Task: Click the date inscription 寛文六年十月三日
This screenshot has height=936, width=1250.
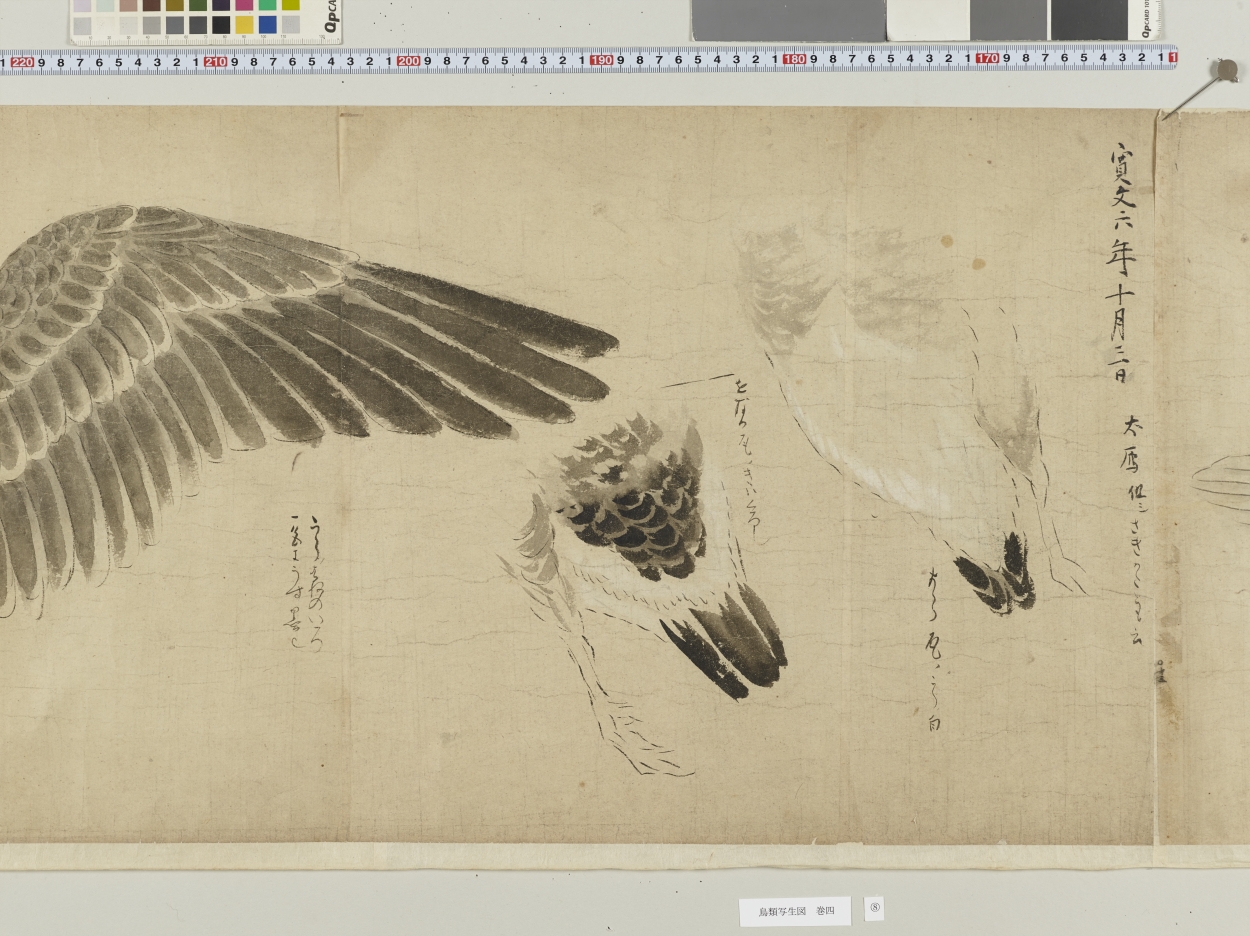Action: [x=1122, y=262]
